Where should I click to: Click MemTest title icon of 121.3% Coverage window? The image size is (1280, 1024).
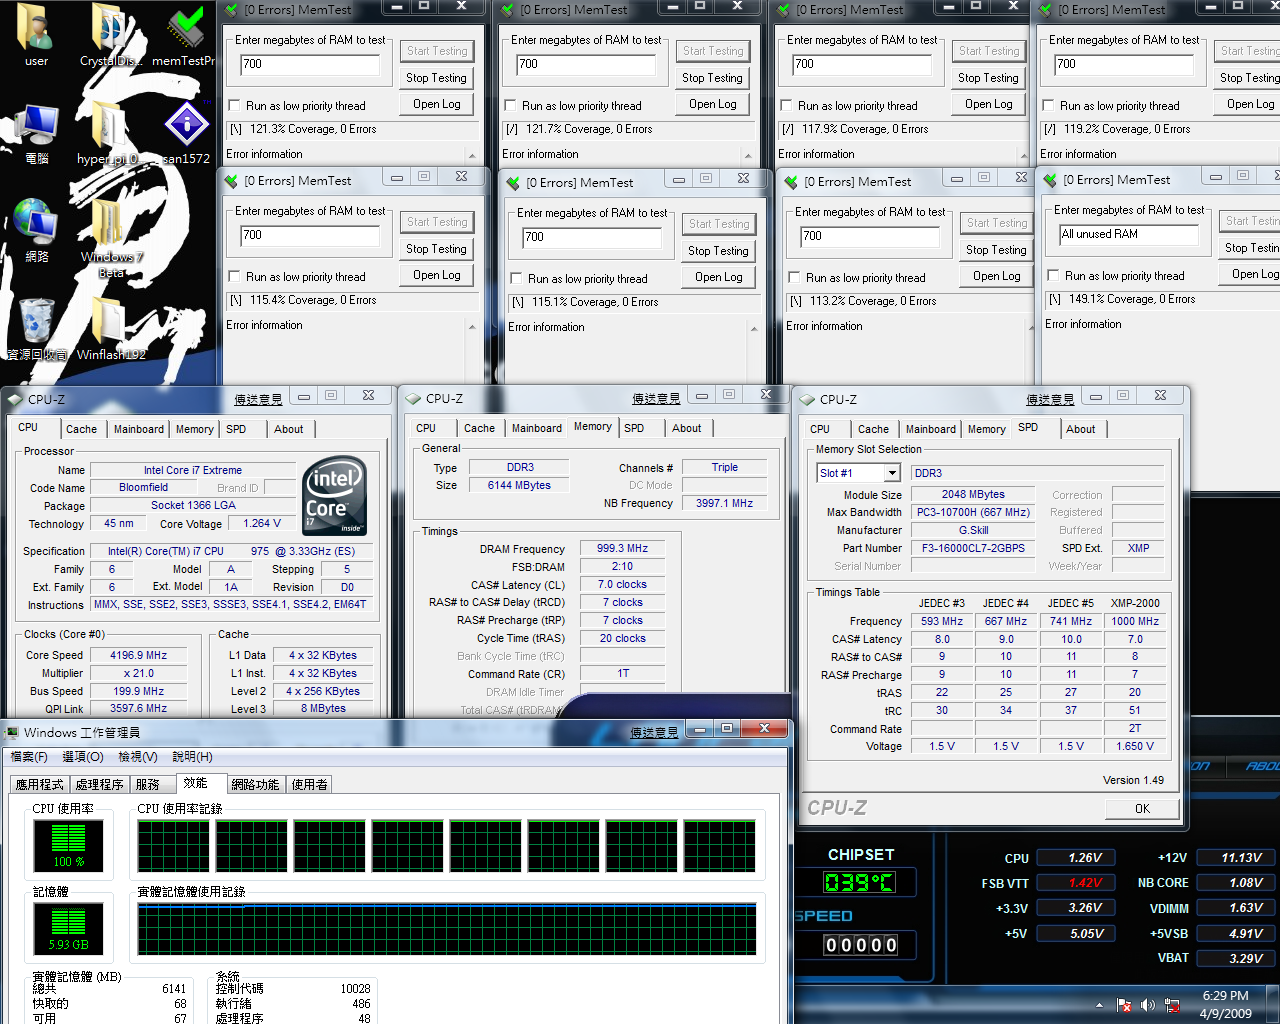point(232,10)
